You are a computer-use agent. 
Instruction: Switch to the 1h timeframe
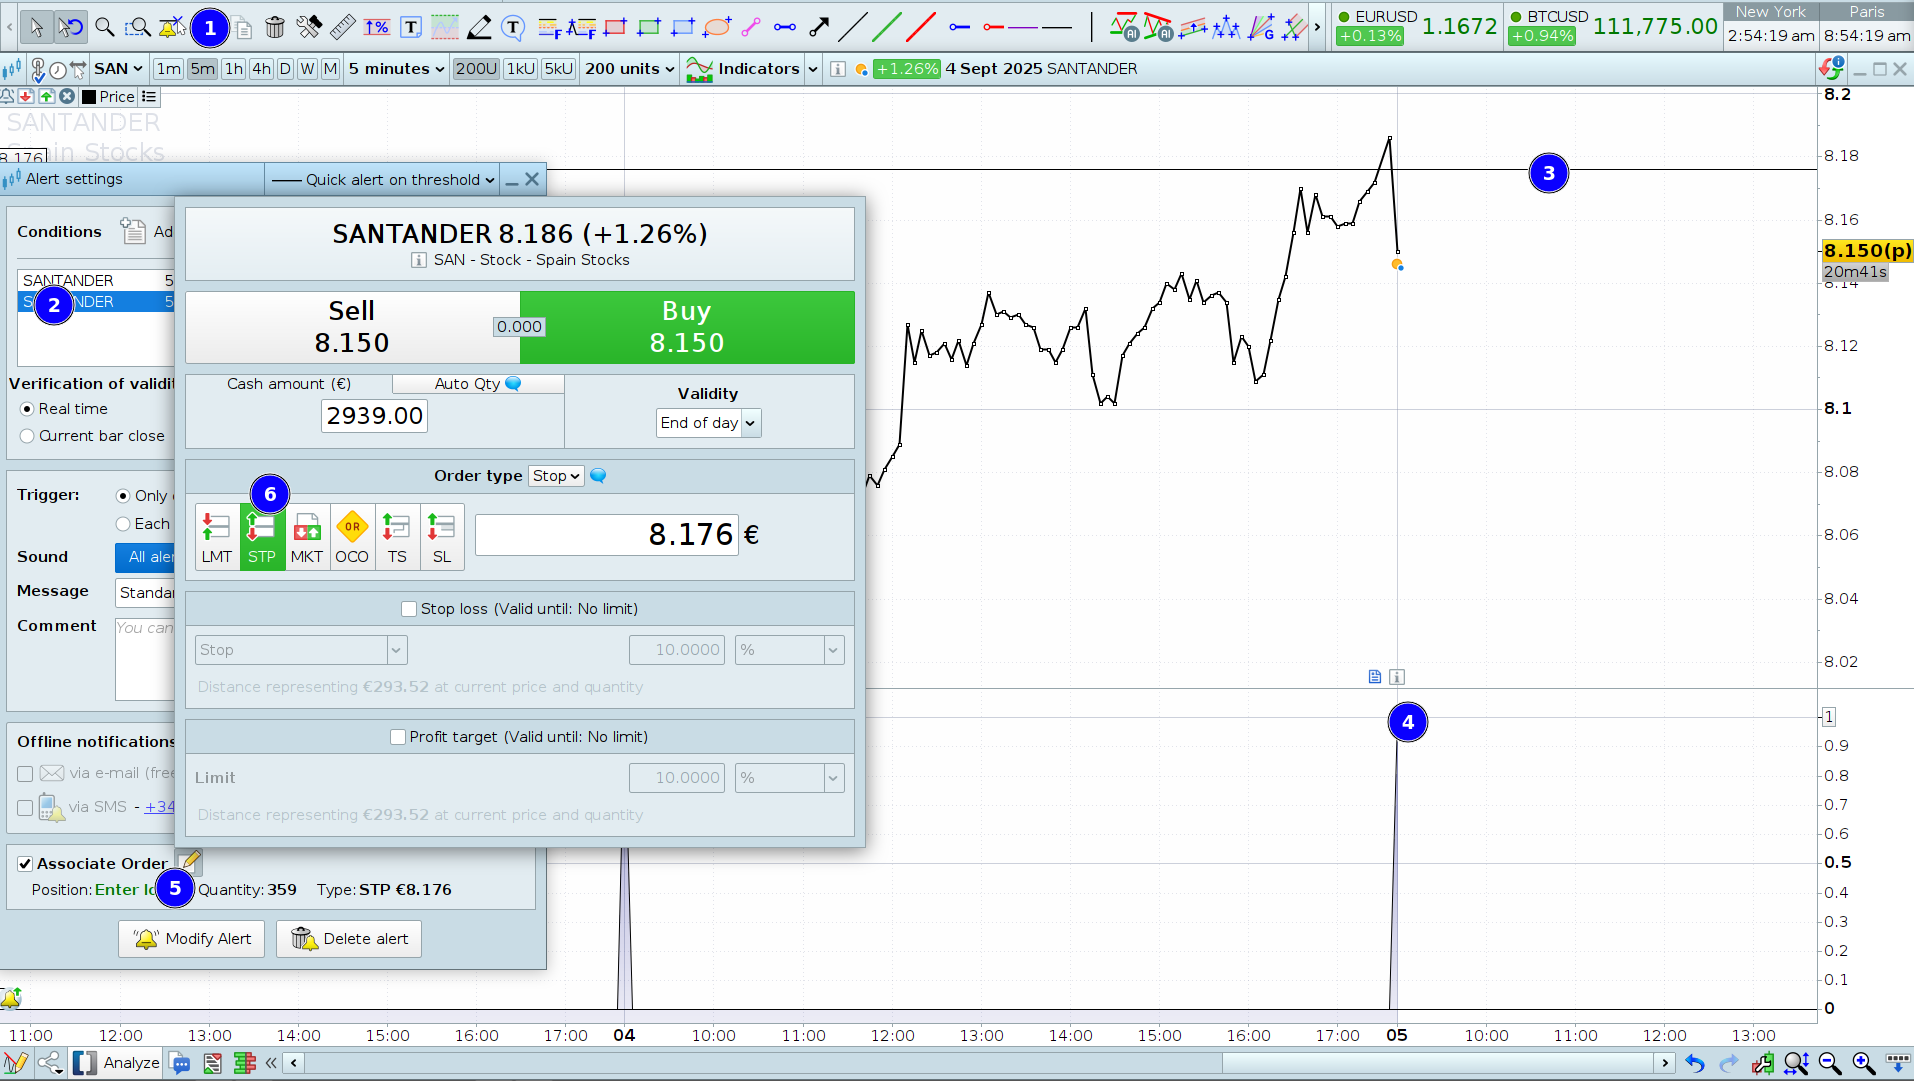(233, 69)
